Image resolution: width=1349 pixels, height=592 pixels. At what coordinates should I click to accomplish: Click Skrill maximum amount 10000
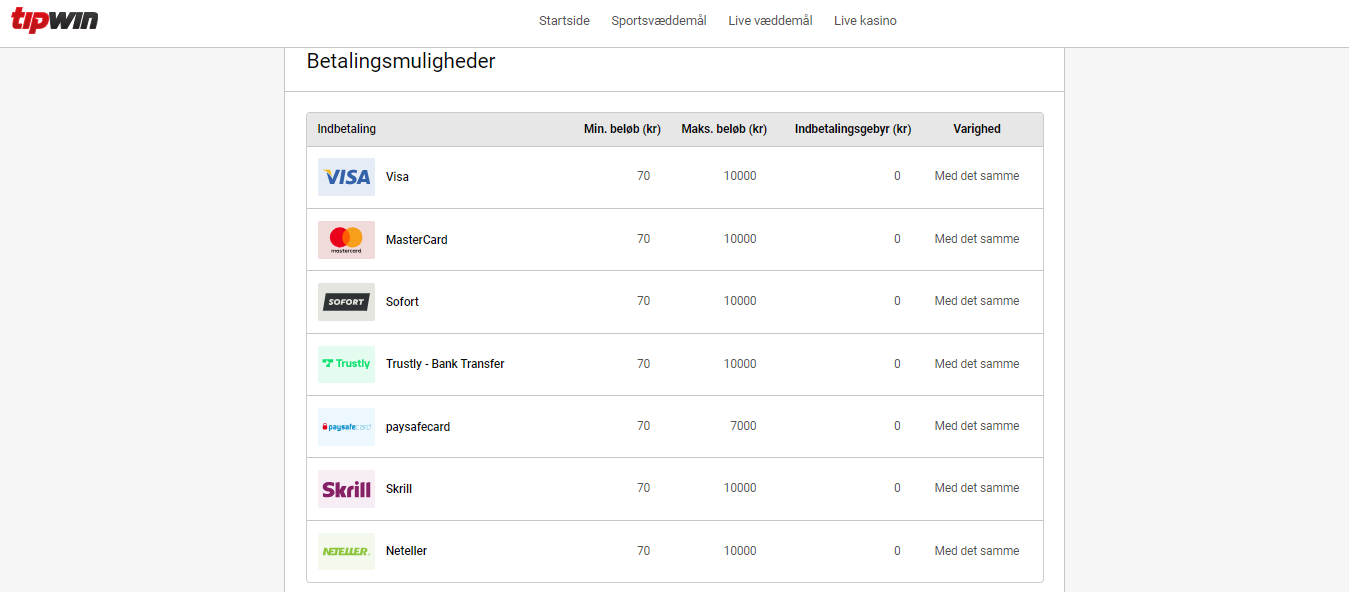tap(740, 488)
